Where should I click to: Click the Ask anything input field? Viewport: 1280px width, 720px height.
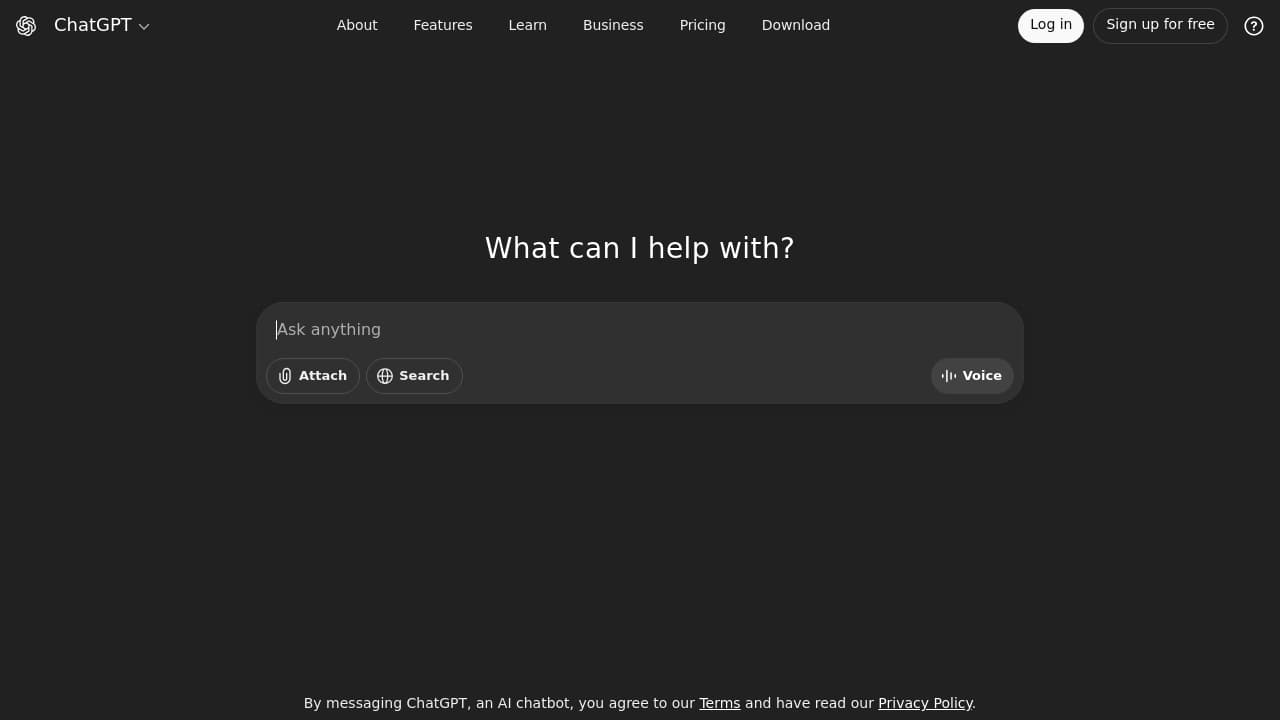coord(640,329)
